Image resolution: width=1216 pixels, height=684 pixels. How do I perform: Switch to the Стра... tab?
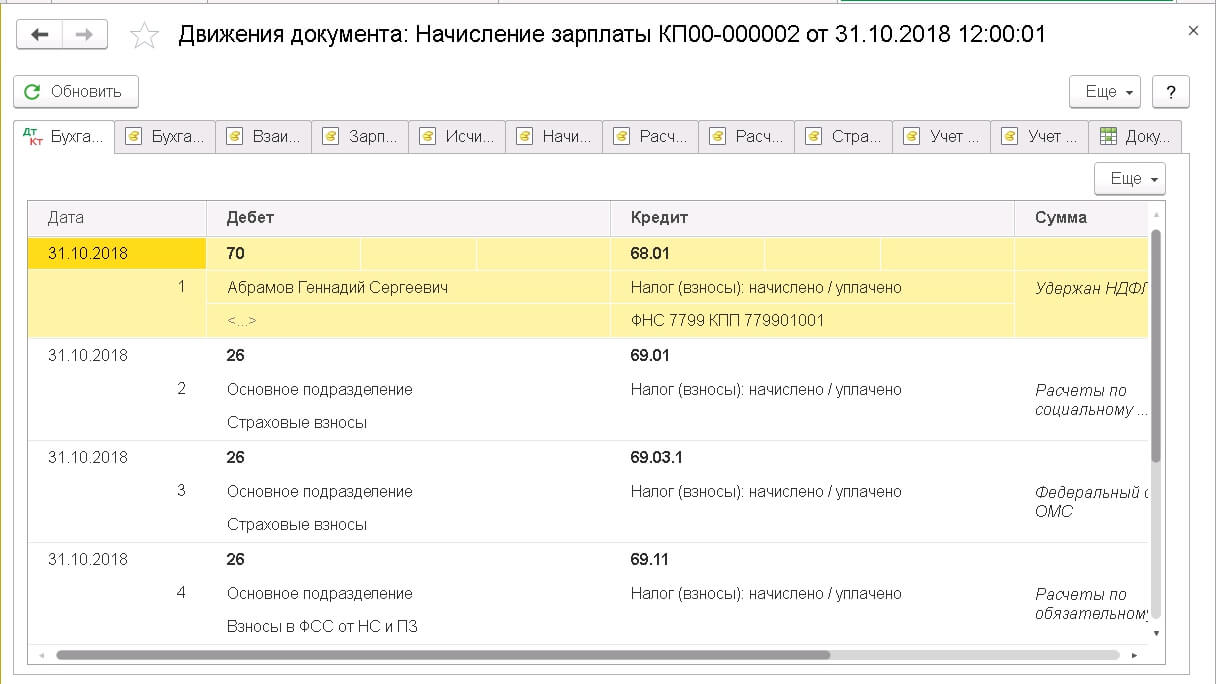pos(845,137)
